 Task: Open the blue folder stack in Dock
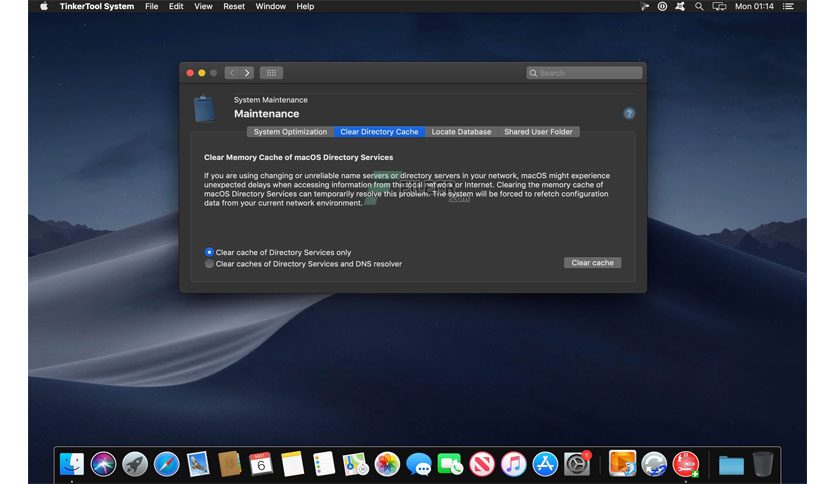[x=731, y=465]
